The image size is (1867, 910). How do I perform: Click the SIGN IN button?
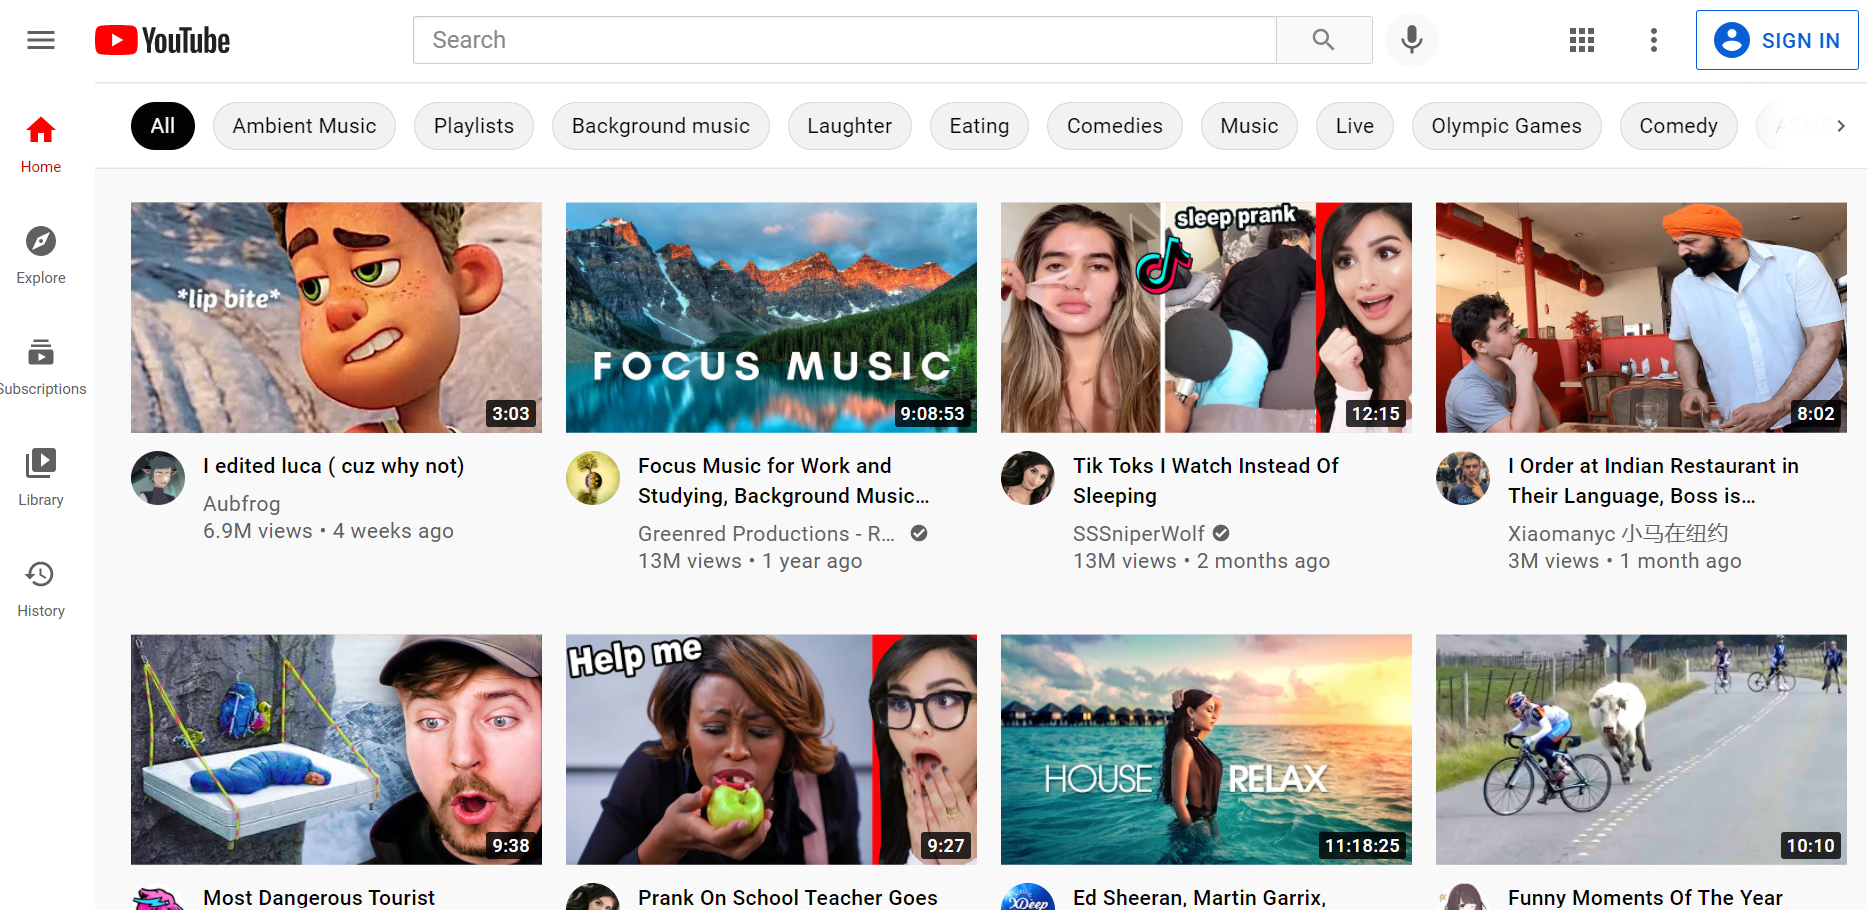click(1777, 40)
